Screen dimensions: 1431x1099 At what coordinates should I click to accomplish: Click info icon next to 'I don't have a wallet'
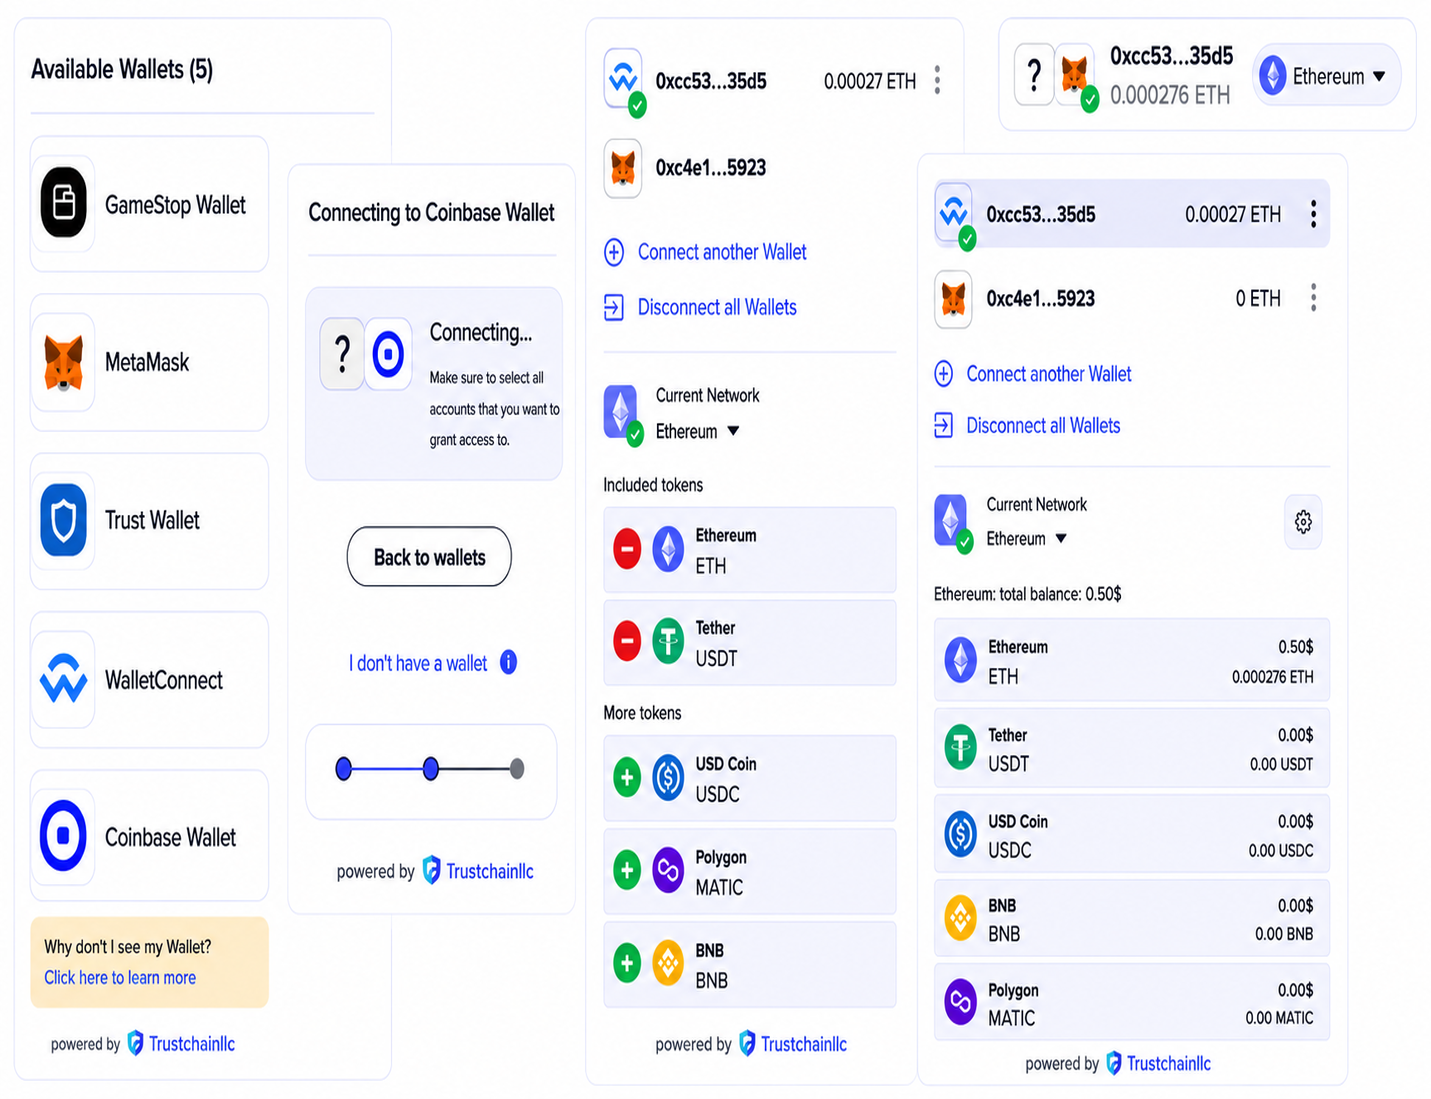coord(508,662)
